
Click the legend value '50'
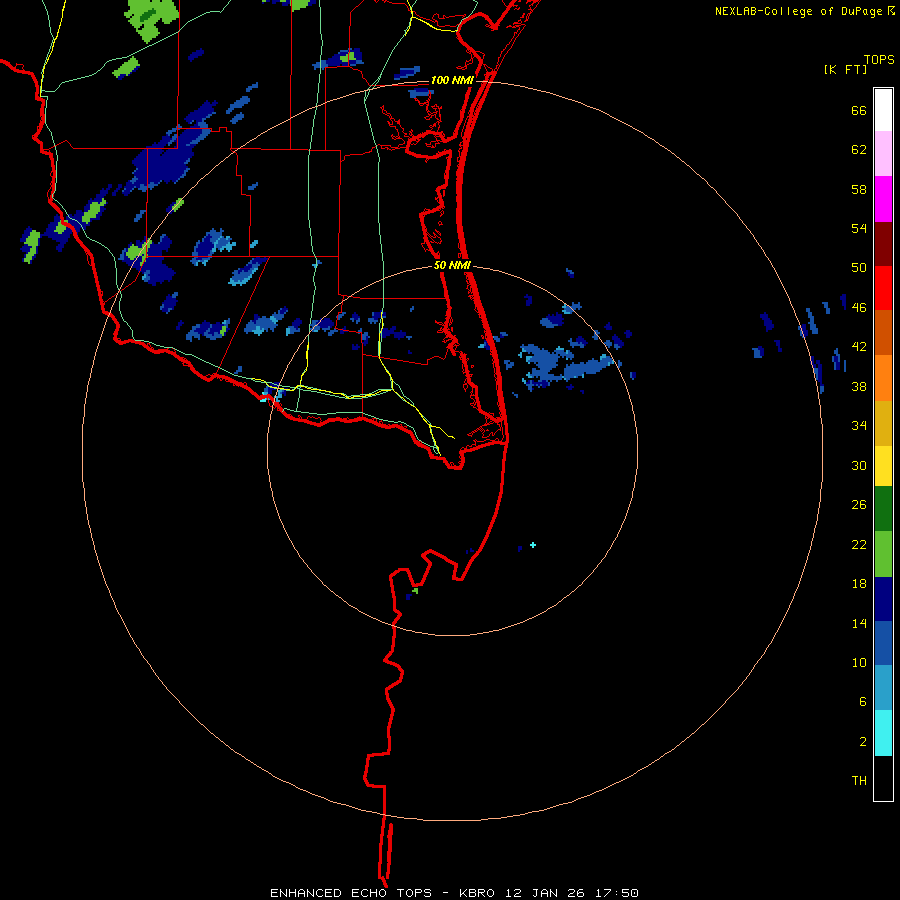pos(859,268)
